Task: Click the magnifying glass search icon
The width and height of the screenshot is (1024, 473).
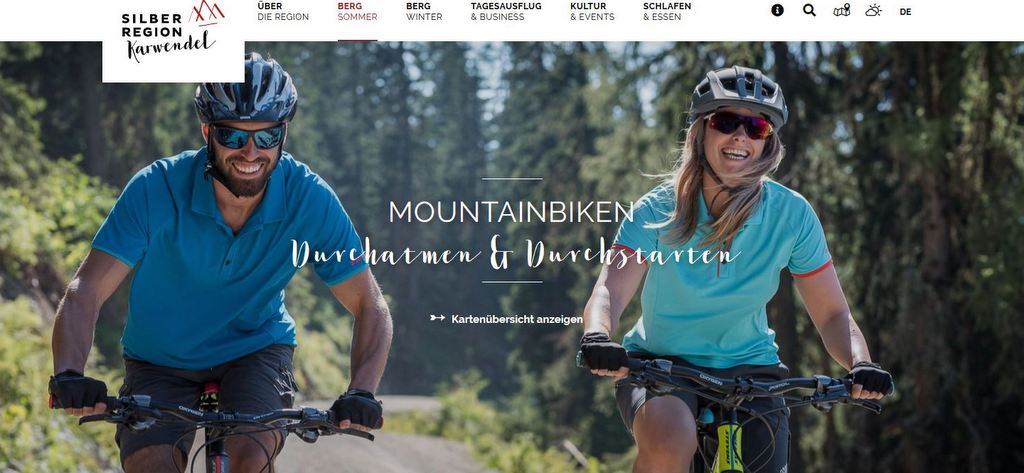Action: [x=809, y=10]
